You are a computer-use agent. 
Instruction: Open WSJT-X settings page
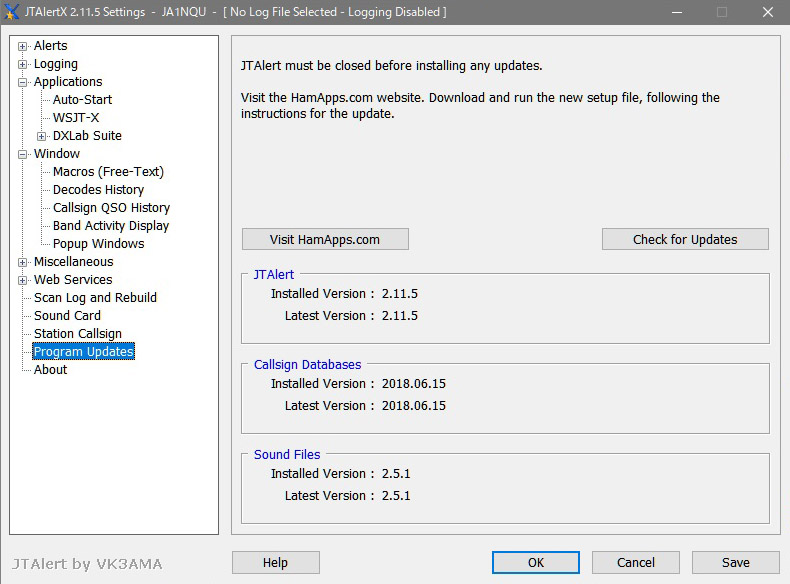pyautogui.click(x=76, y=118)
